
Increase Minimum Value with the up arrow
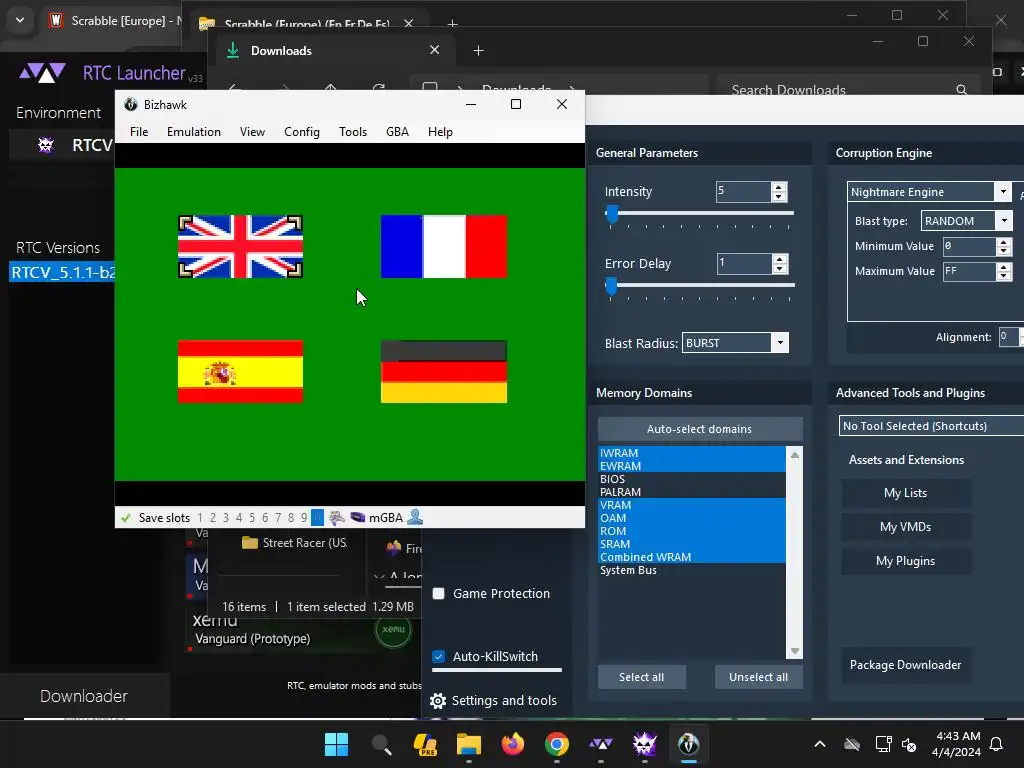click(1004, 242)
